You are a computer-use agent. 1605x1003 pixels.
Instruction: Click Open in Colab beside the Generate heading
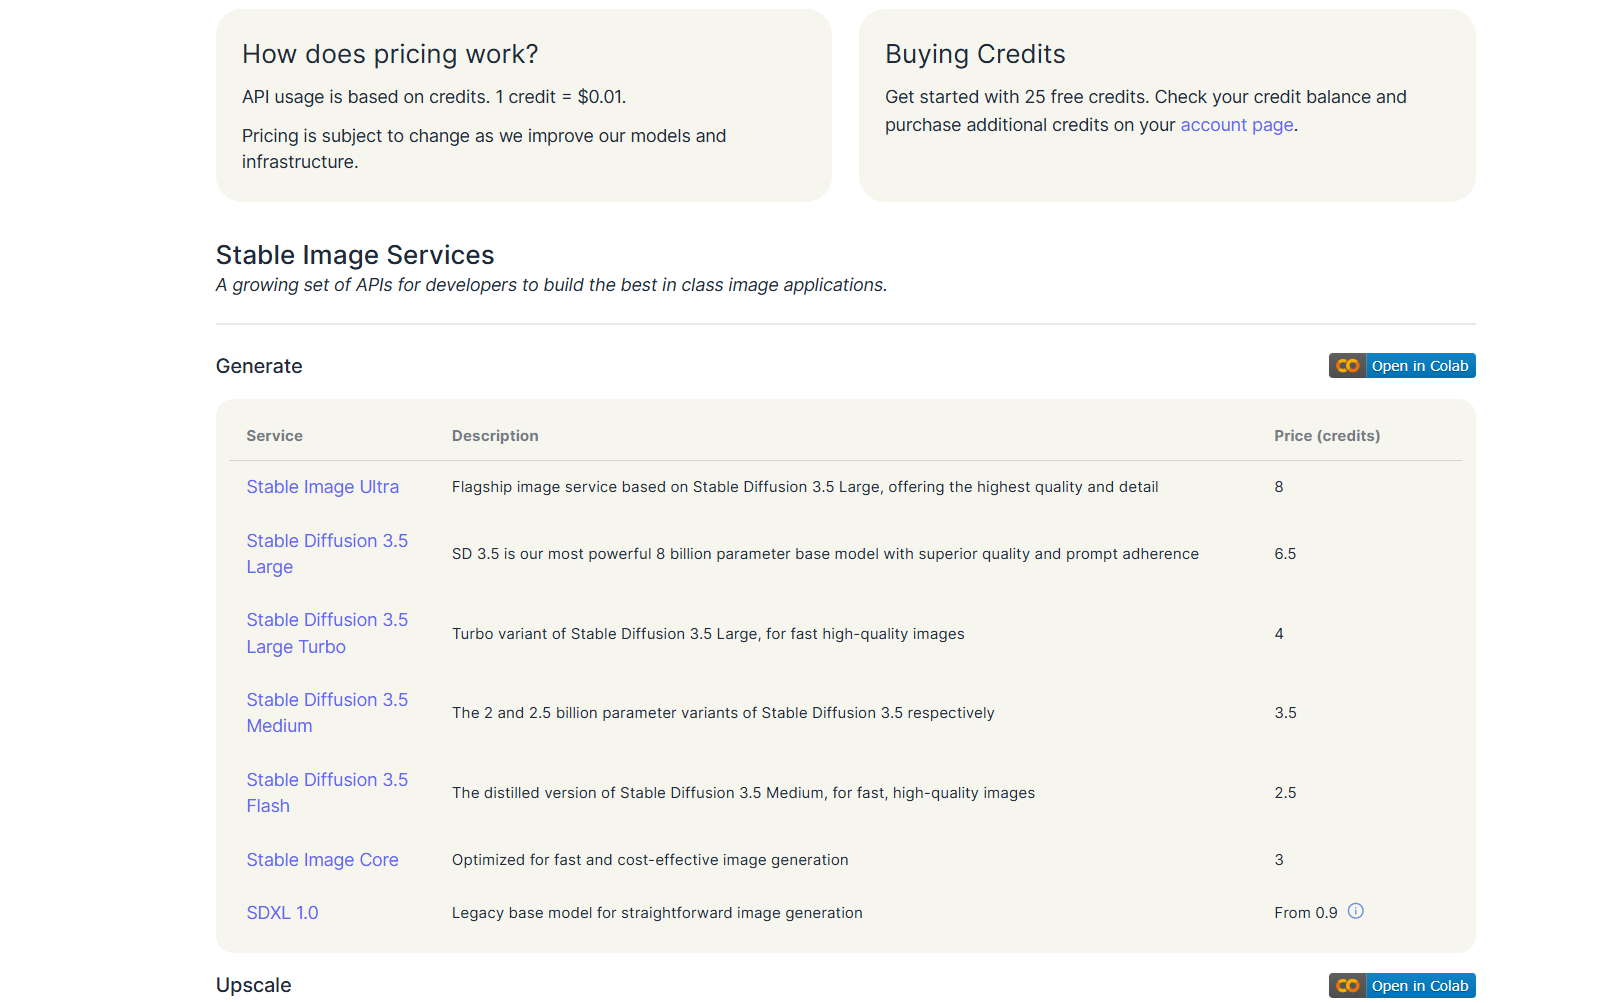[x=1402, y=366]
